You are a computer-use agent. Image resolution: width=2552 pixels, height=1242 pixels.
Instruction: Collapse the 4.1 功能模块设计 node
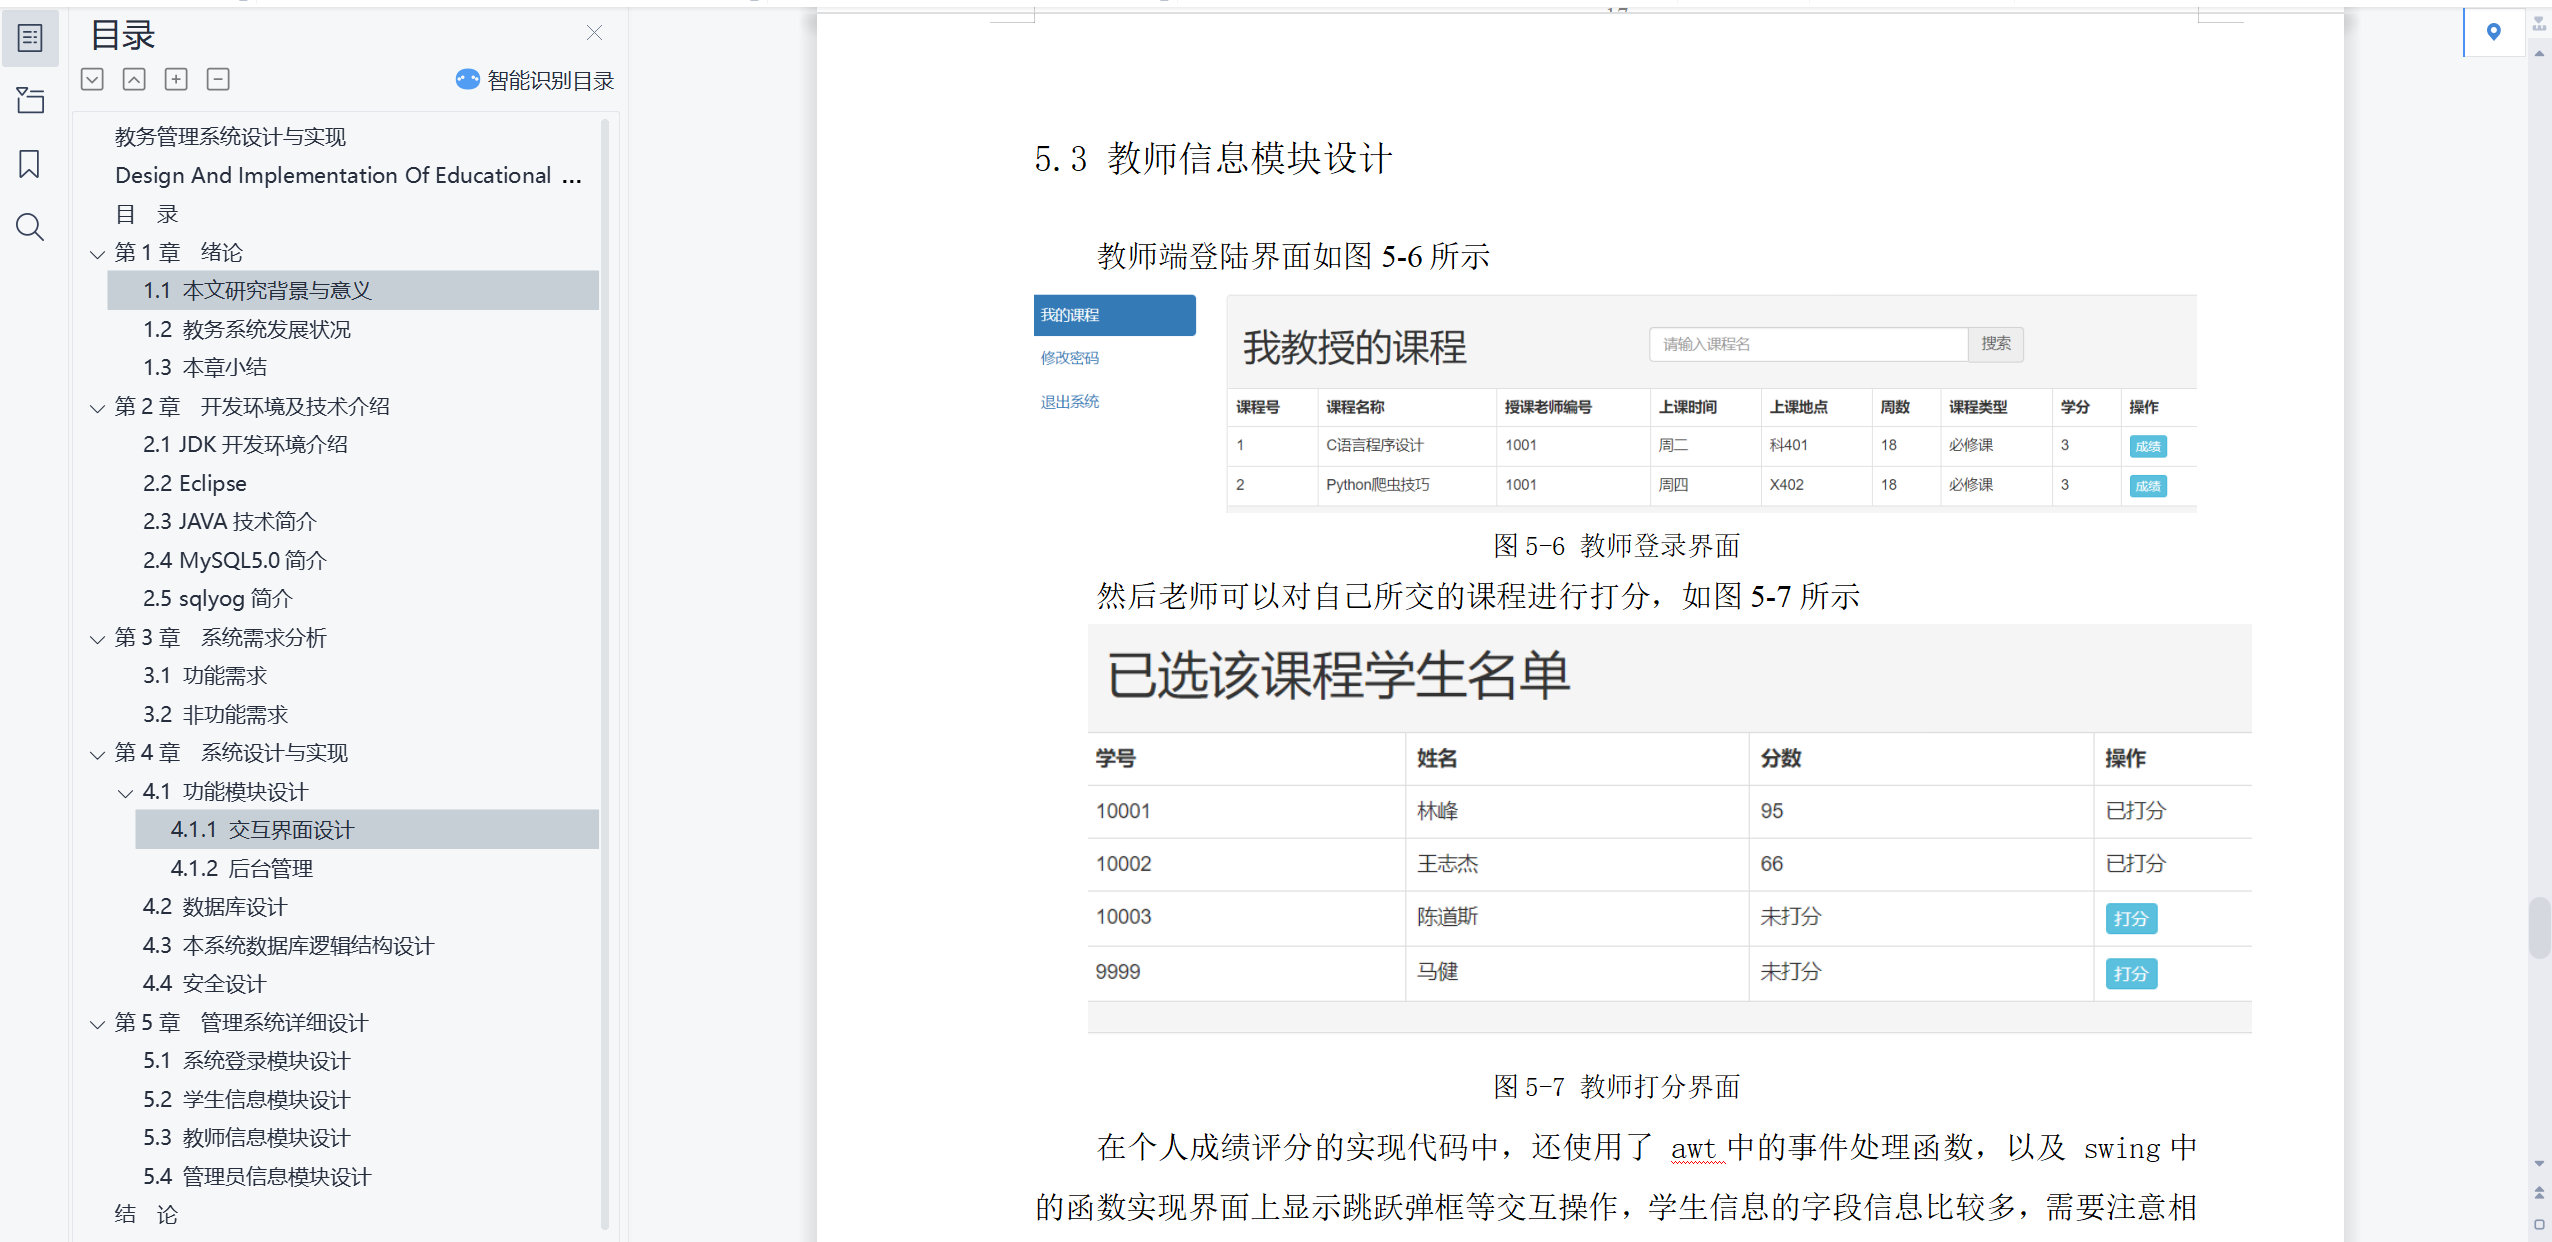(125, 793)
